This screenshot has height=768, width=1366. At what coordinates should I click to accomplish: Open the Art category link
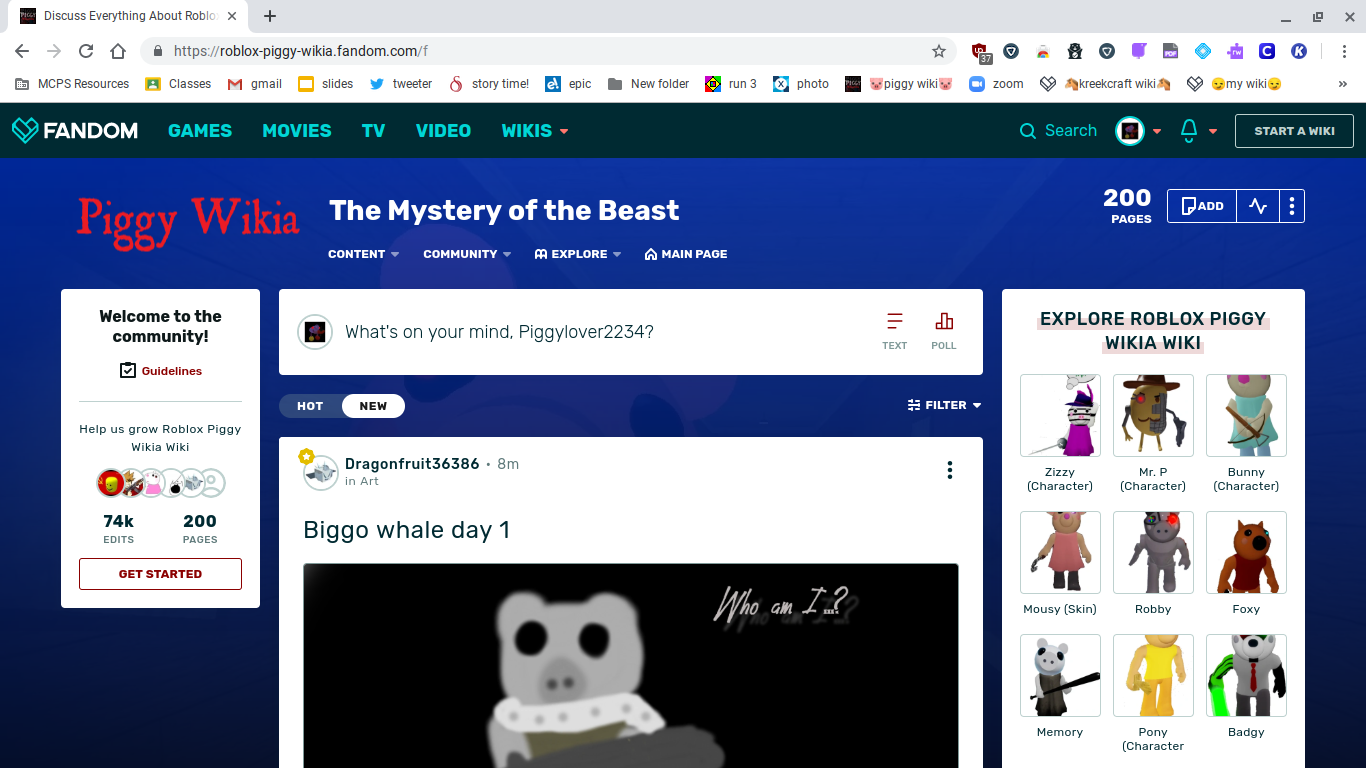(369, 481)
